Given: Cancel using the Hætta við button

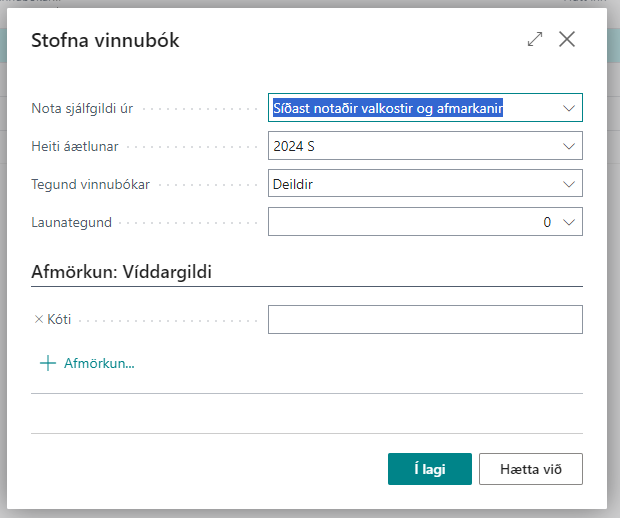Looking at the screenshot, I should [530, 468].
